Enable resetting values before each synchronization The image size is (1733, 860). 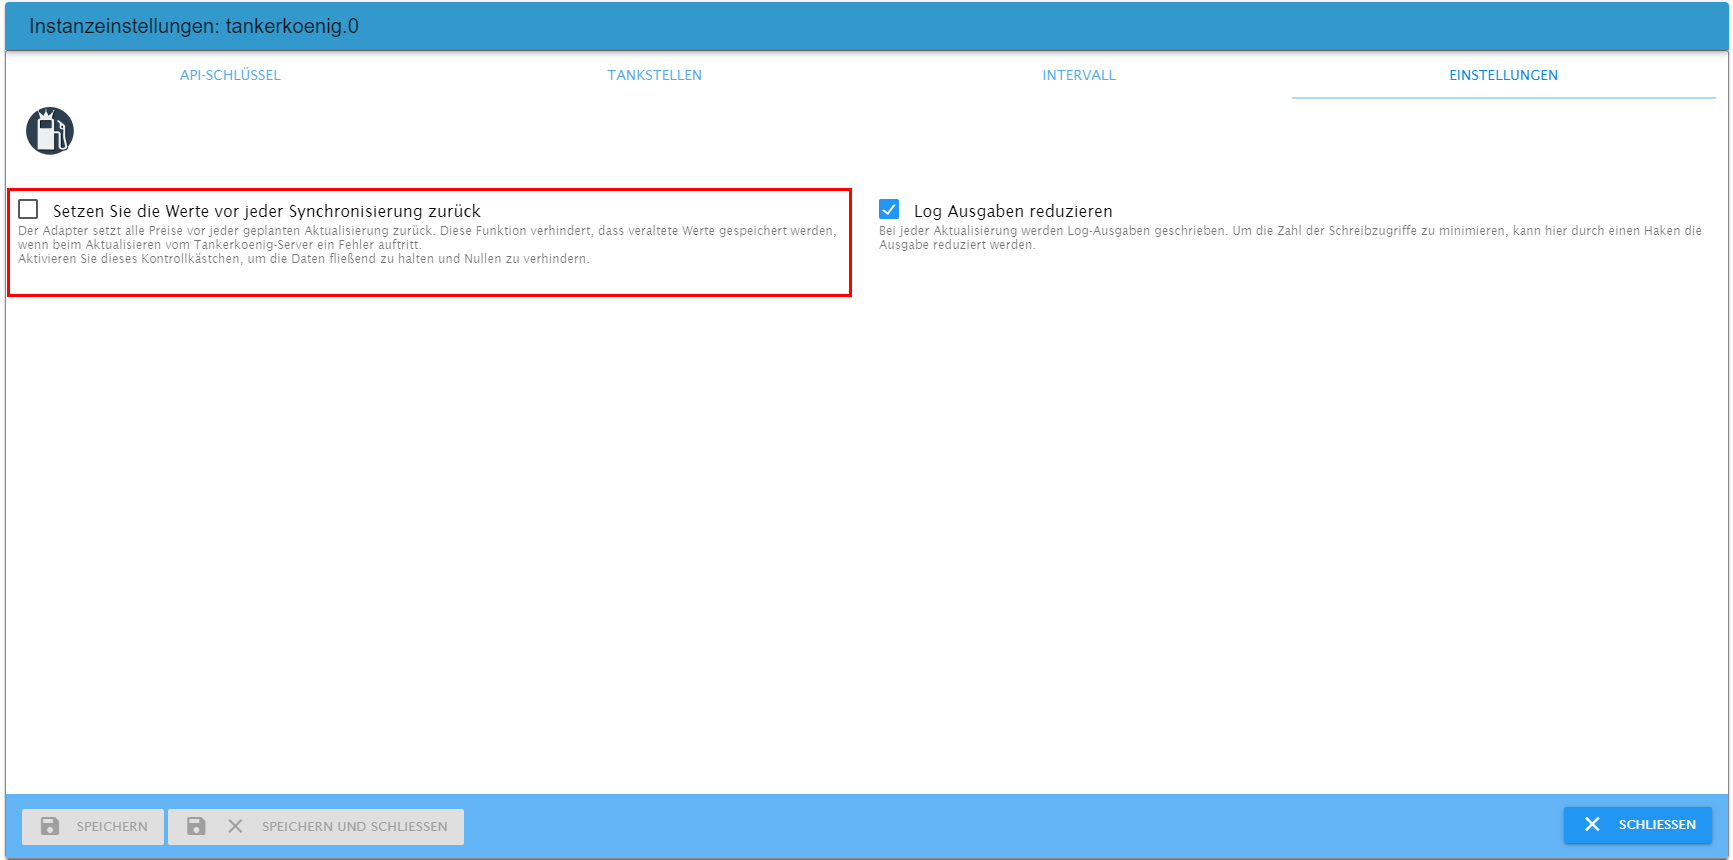[x=28, y=209]
